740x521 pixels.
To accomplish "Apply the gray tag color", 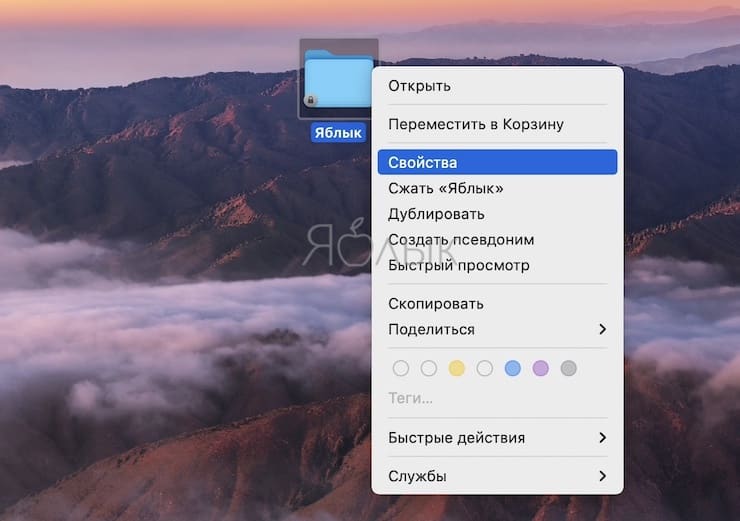I will pos(568,368).
